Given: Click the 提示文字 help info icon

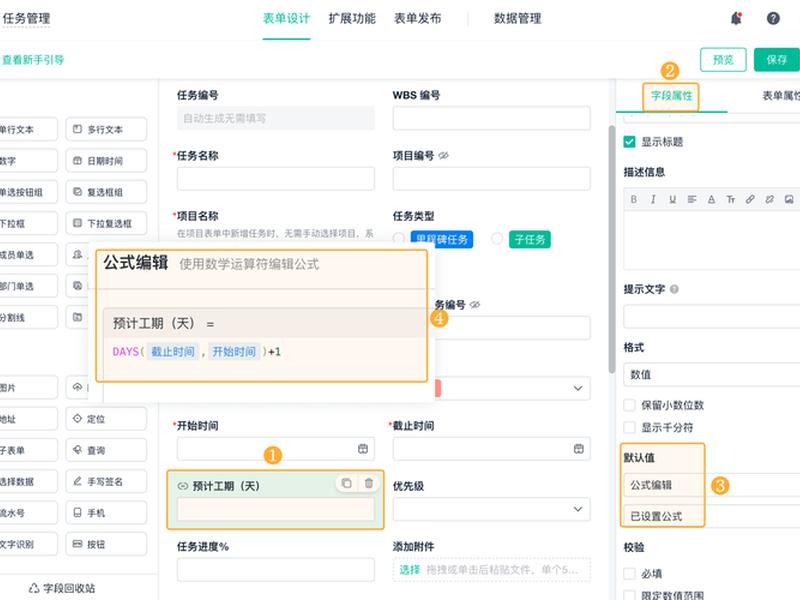Looking at the screenshot, I should click(x=674, y=289).
